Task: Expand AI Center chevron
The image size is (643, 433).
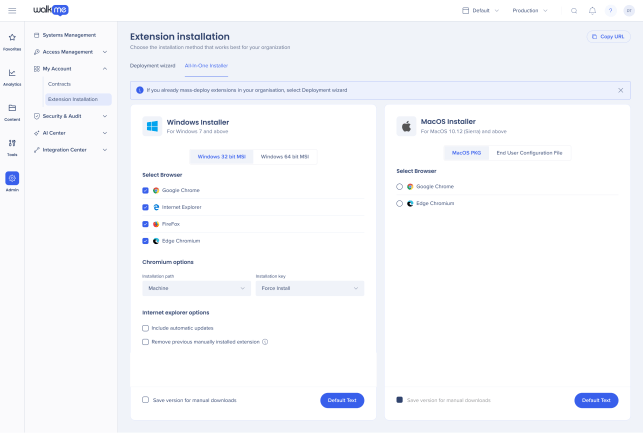Action: click(105, 133)
